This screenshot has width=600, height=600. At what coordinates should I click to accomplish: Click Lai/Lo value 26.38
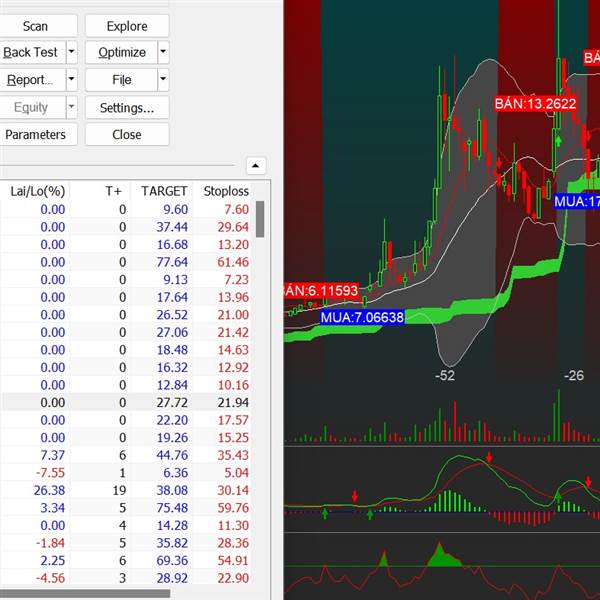pos(49,490)
